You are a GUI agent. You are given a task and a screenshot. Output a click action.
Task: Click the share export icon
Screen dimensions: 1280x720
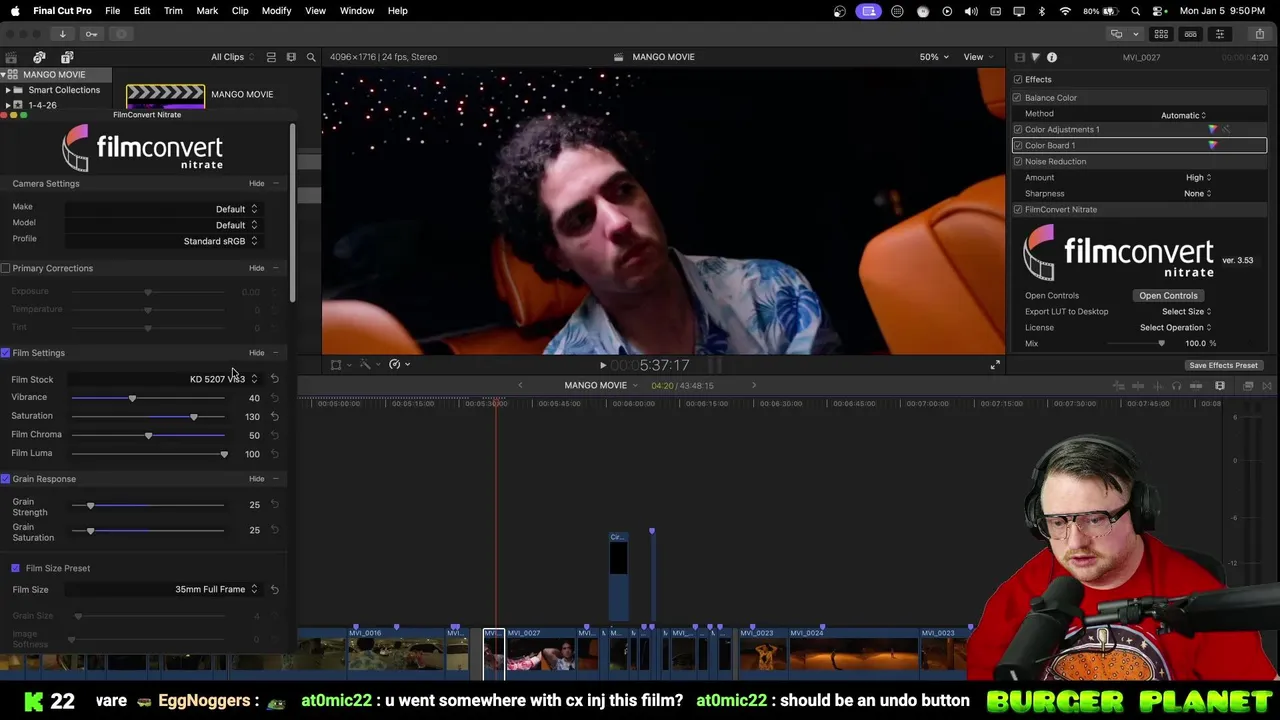pos(1260,34)
